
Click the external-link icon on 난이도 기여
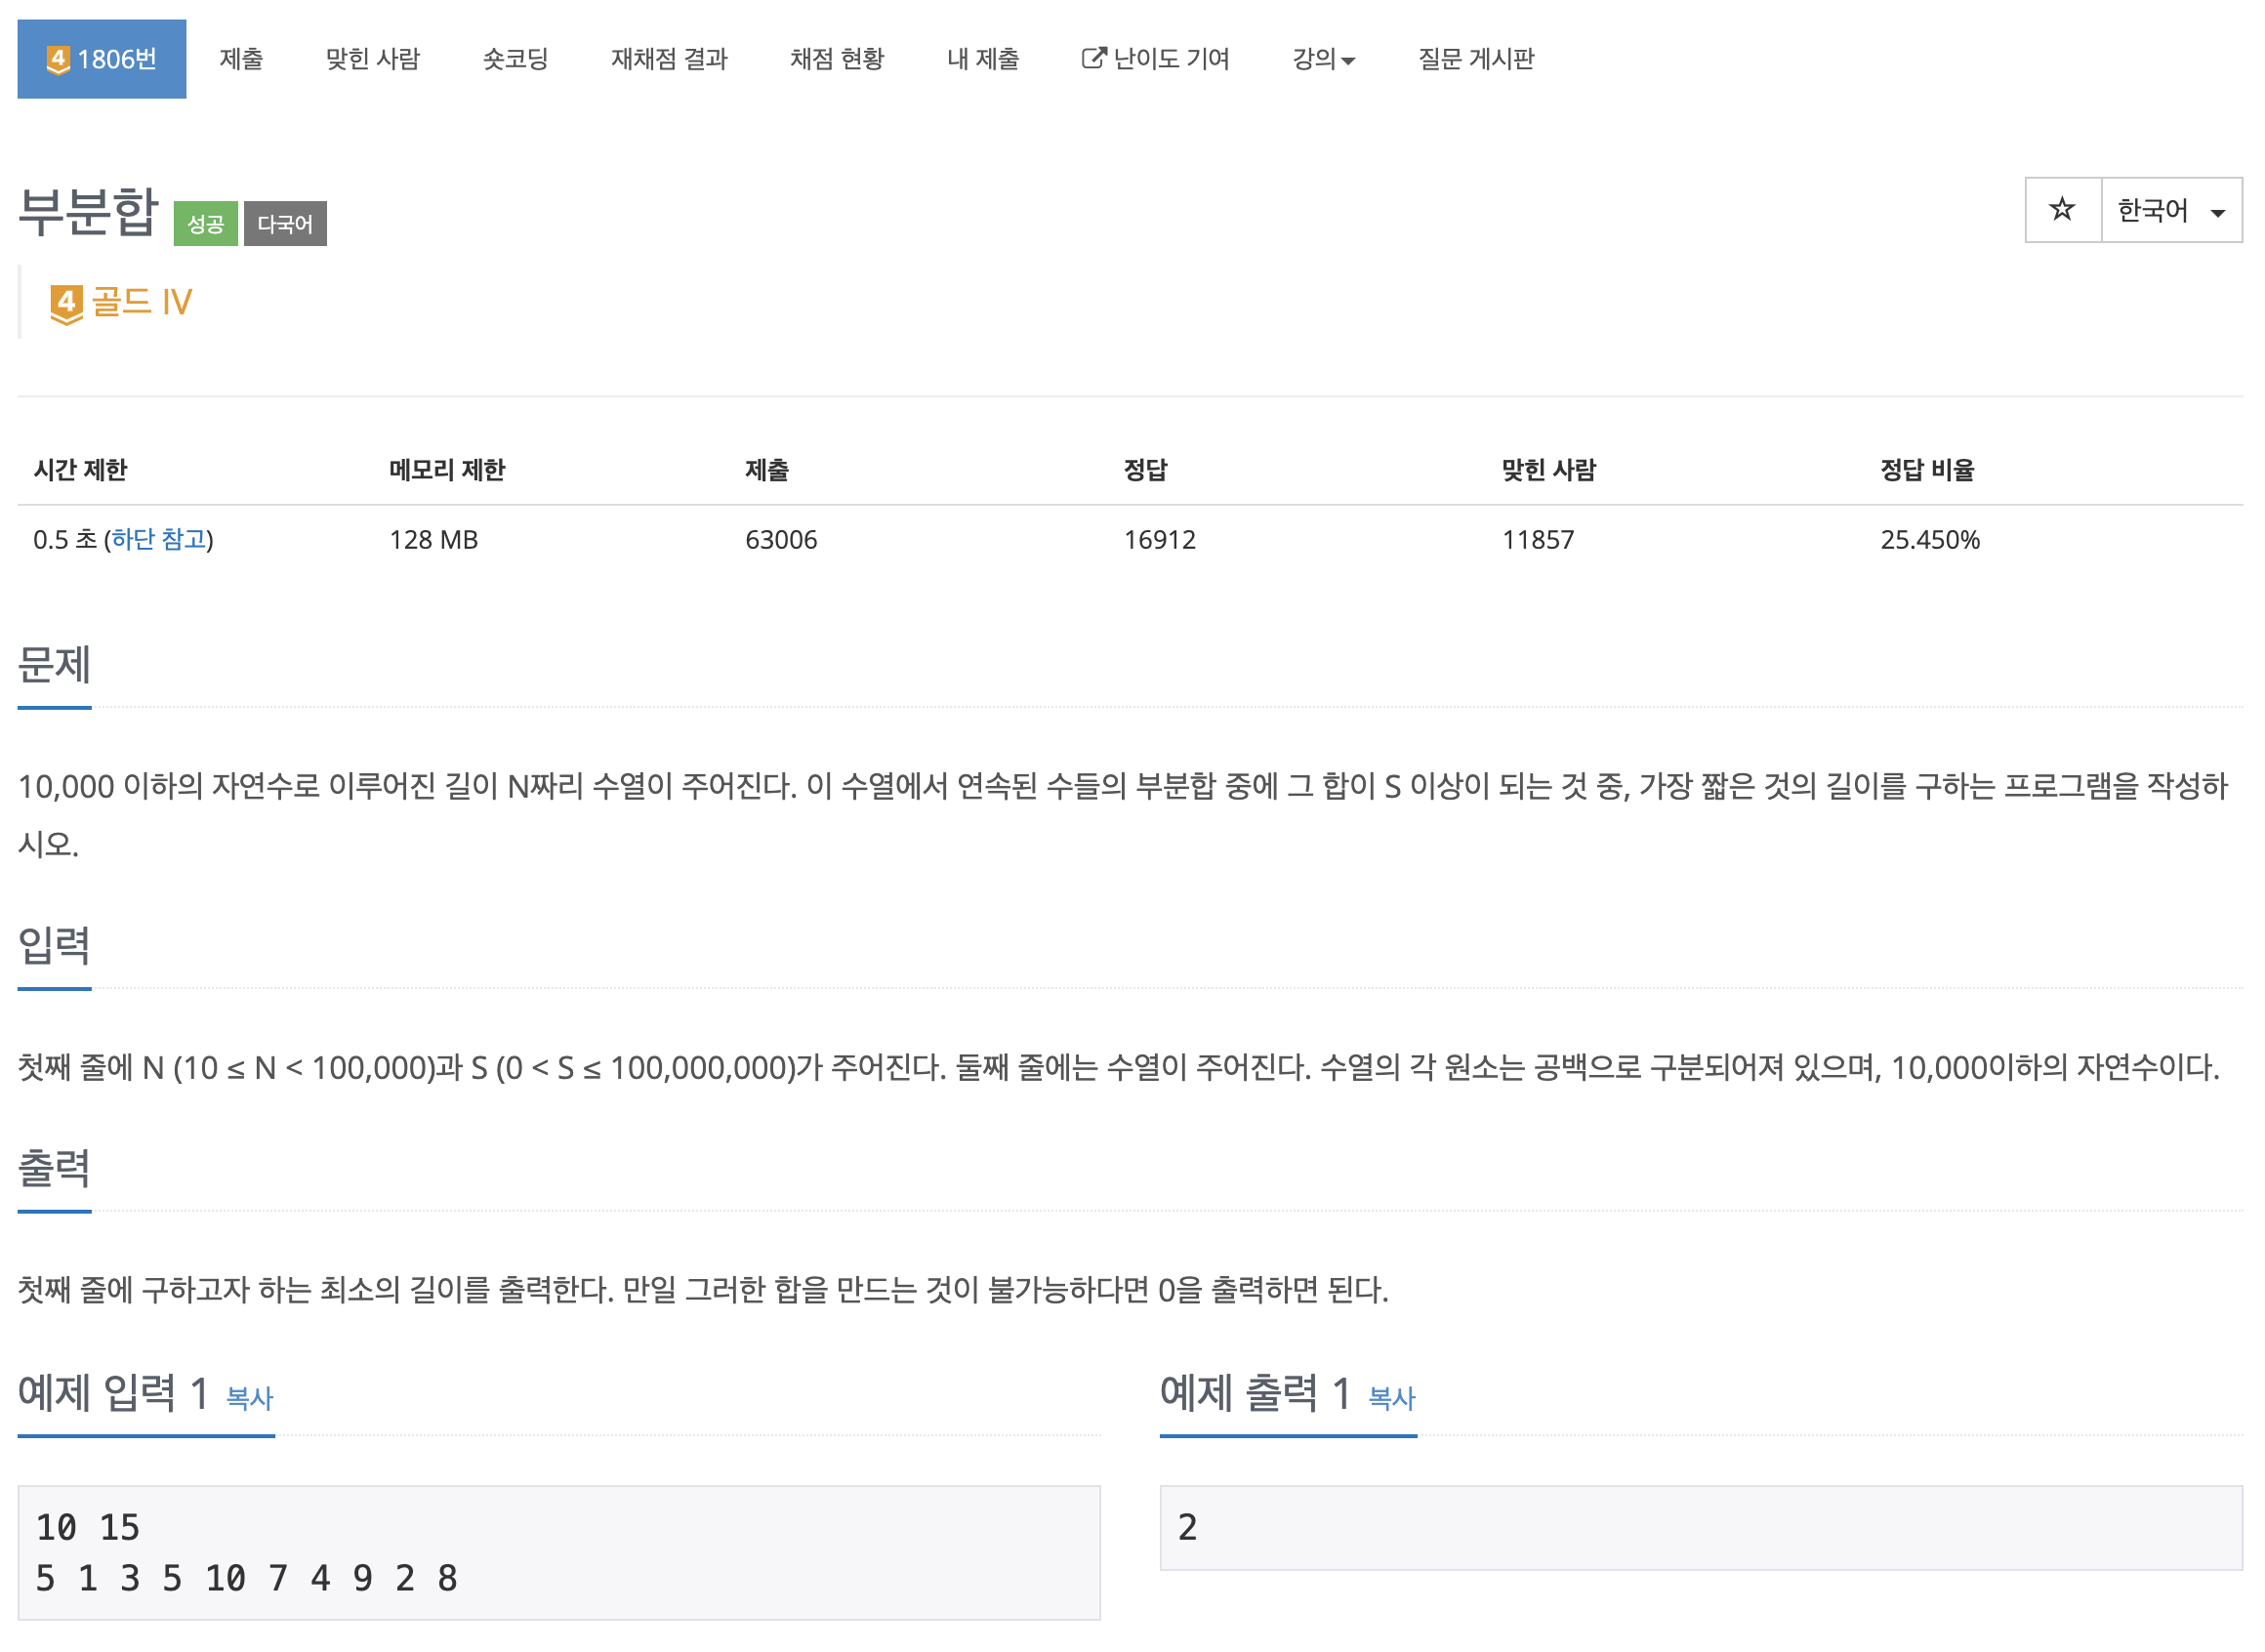point(1093,58)
